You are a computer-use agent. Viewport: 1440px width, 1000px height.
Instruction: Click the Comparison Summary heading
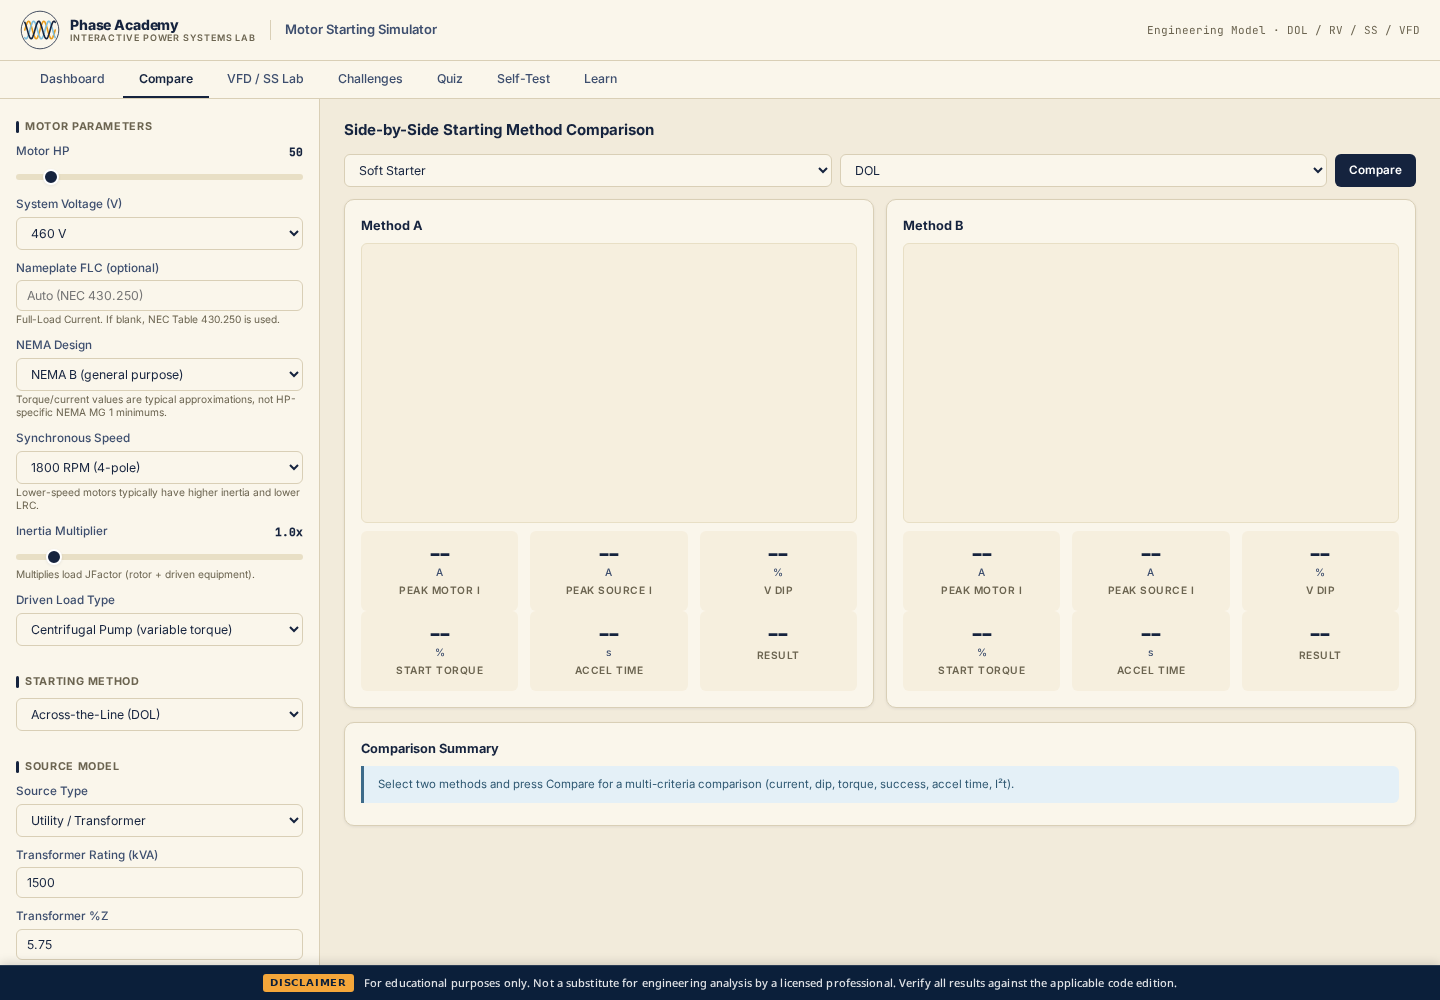click(430, 749)
